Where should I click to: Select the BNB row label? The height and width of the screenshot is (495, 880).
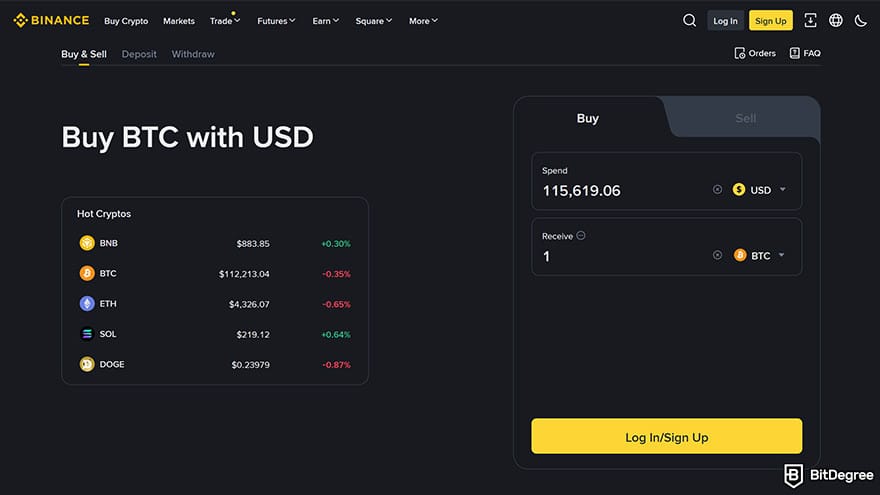click(x=108, y=243)
